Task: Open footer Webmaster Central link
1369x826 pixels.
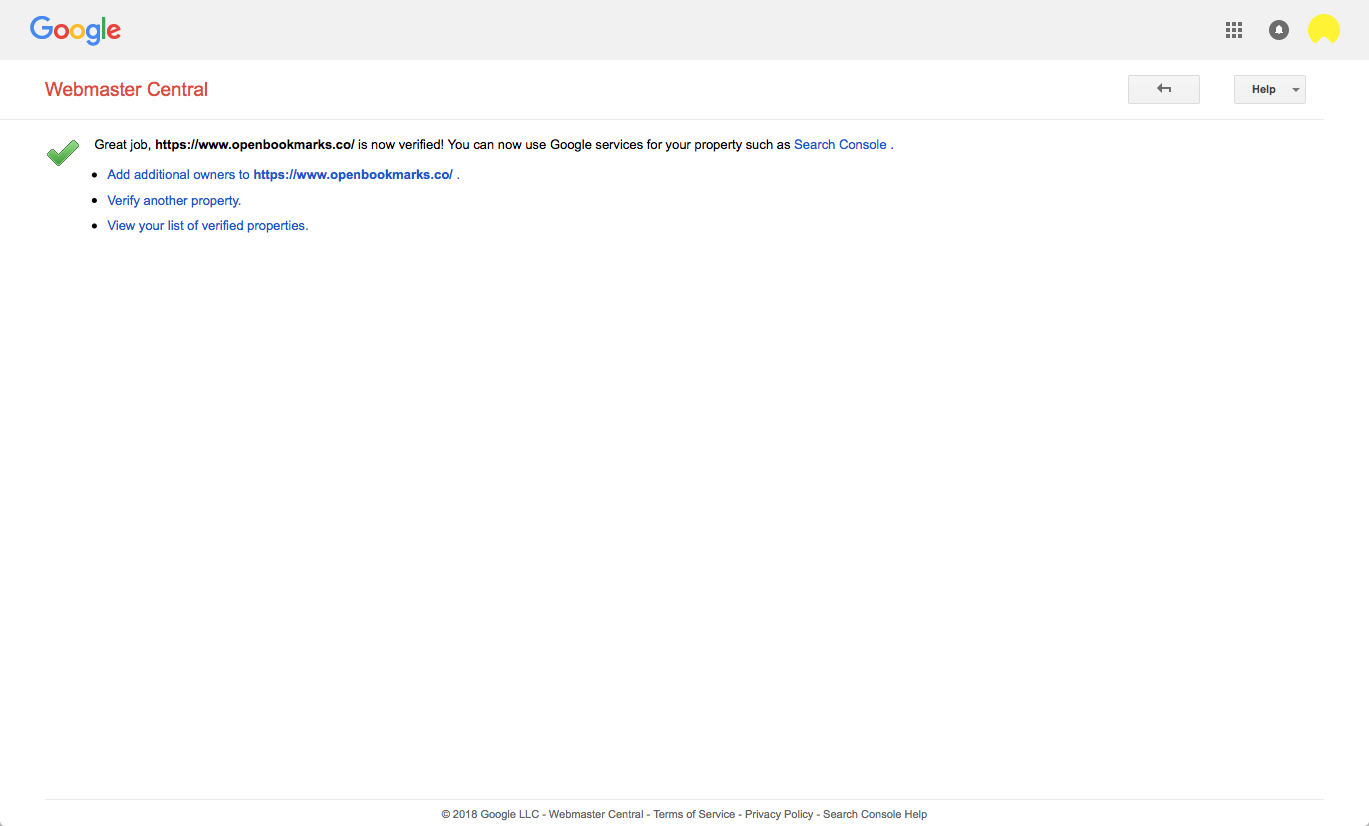Action: click(x=596, y=814)
